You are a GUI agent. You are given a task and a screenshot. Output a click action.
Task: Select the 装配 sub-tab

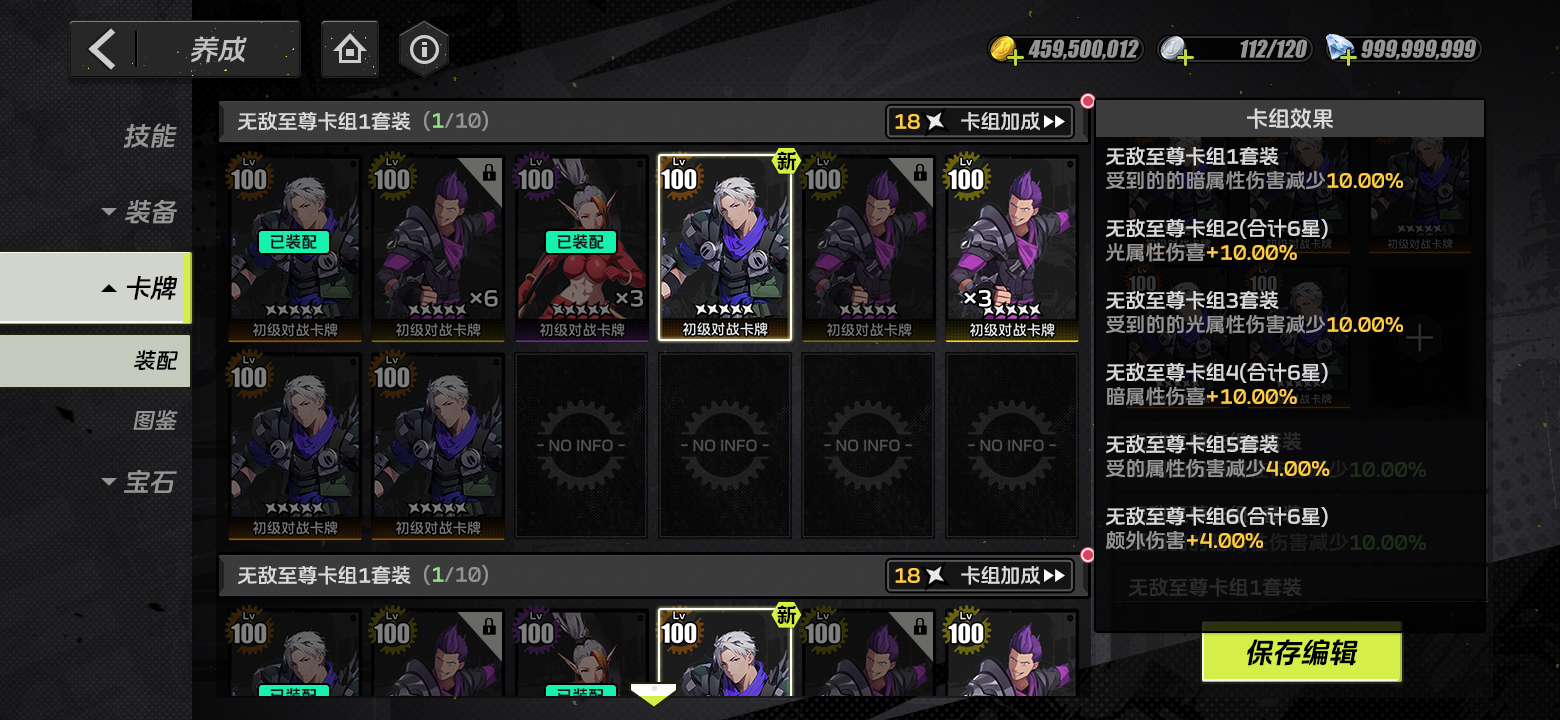[155, 361]
